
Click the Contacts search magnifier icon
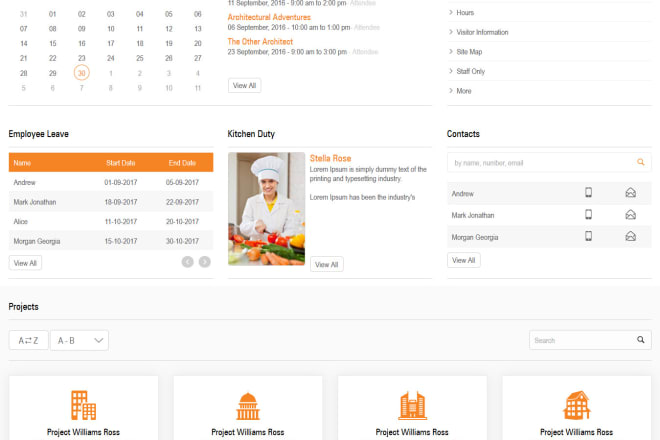click(x=640, y=162)
